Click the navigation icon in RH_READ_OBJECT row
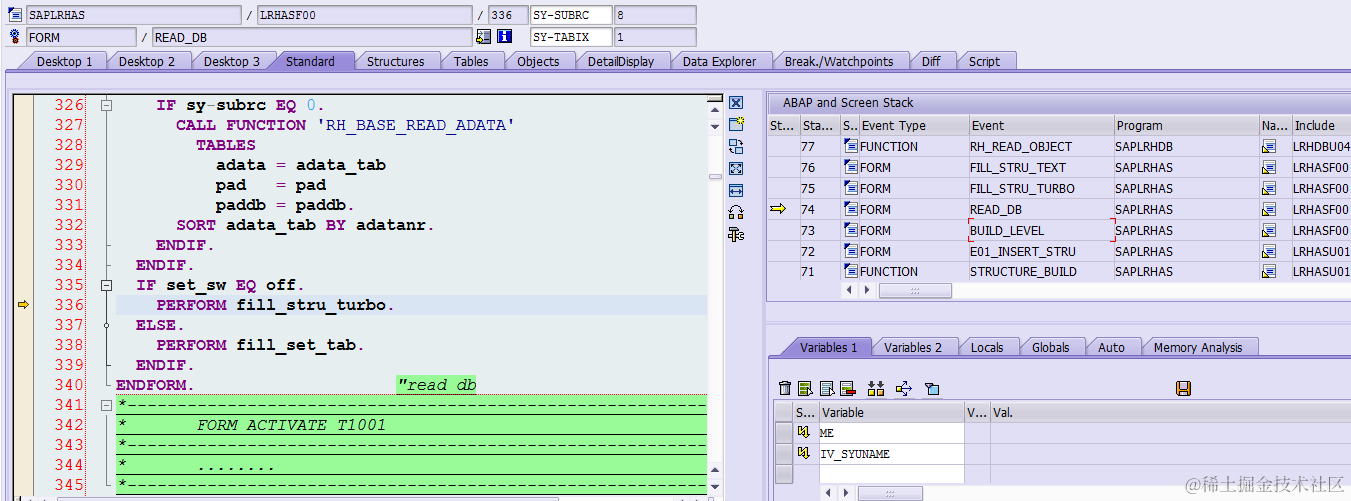1351x501 pixels. pos(1269,147)
